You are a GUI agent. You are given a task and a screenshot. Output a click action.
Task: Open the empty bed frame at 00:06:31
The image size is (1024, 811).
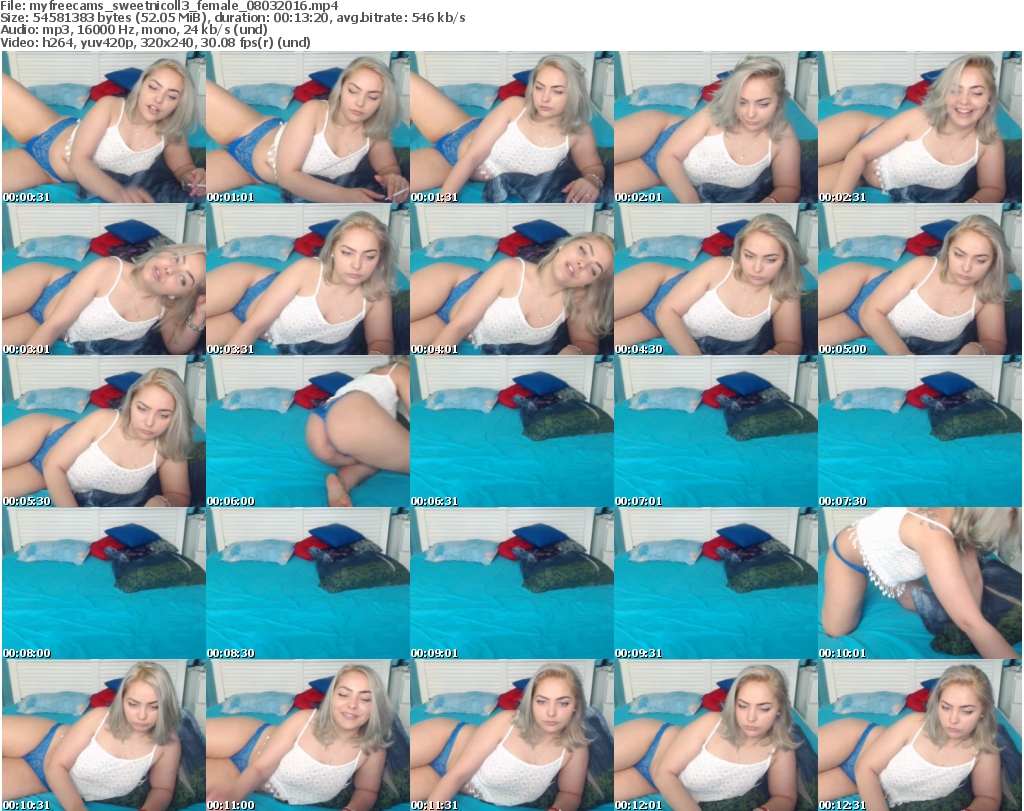pos(511,432)
